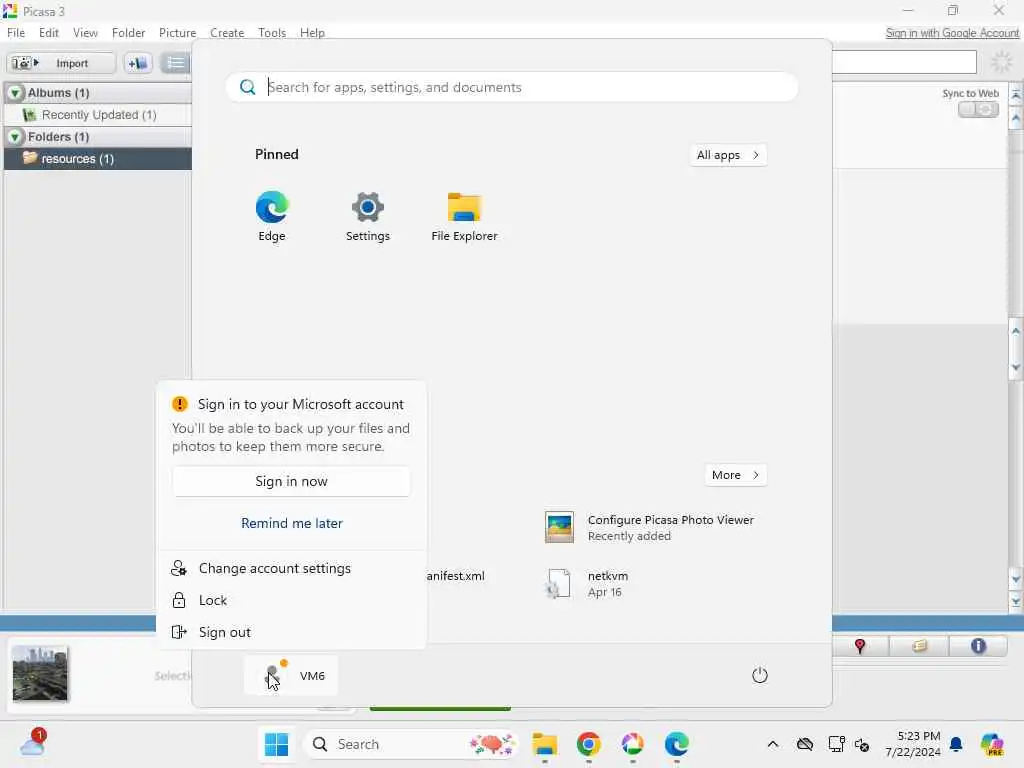Click Sign in with Google Account link

952,33
